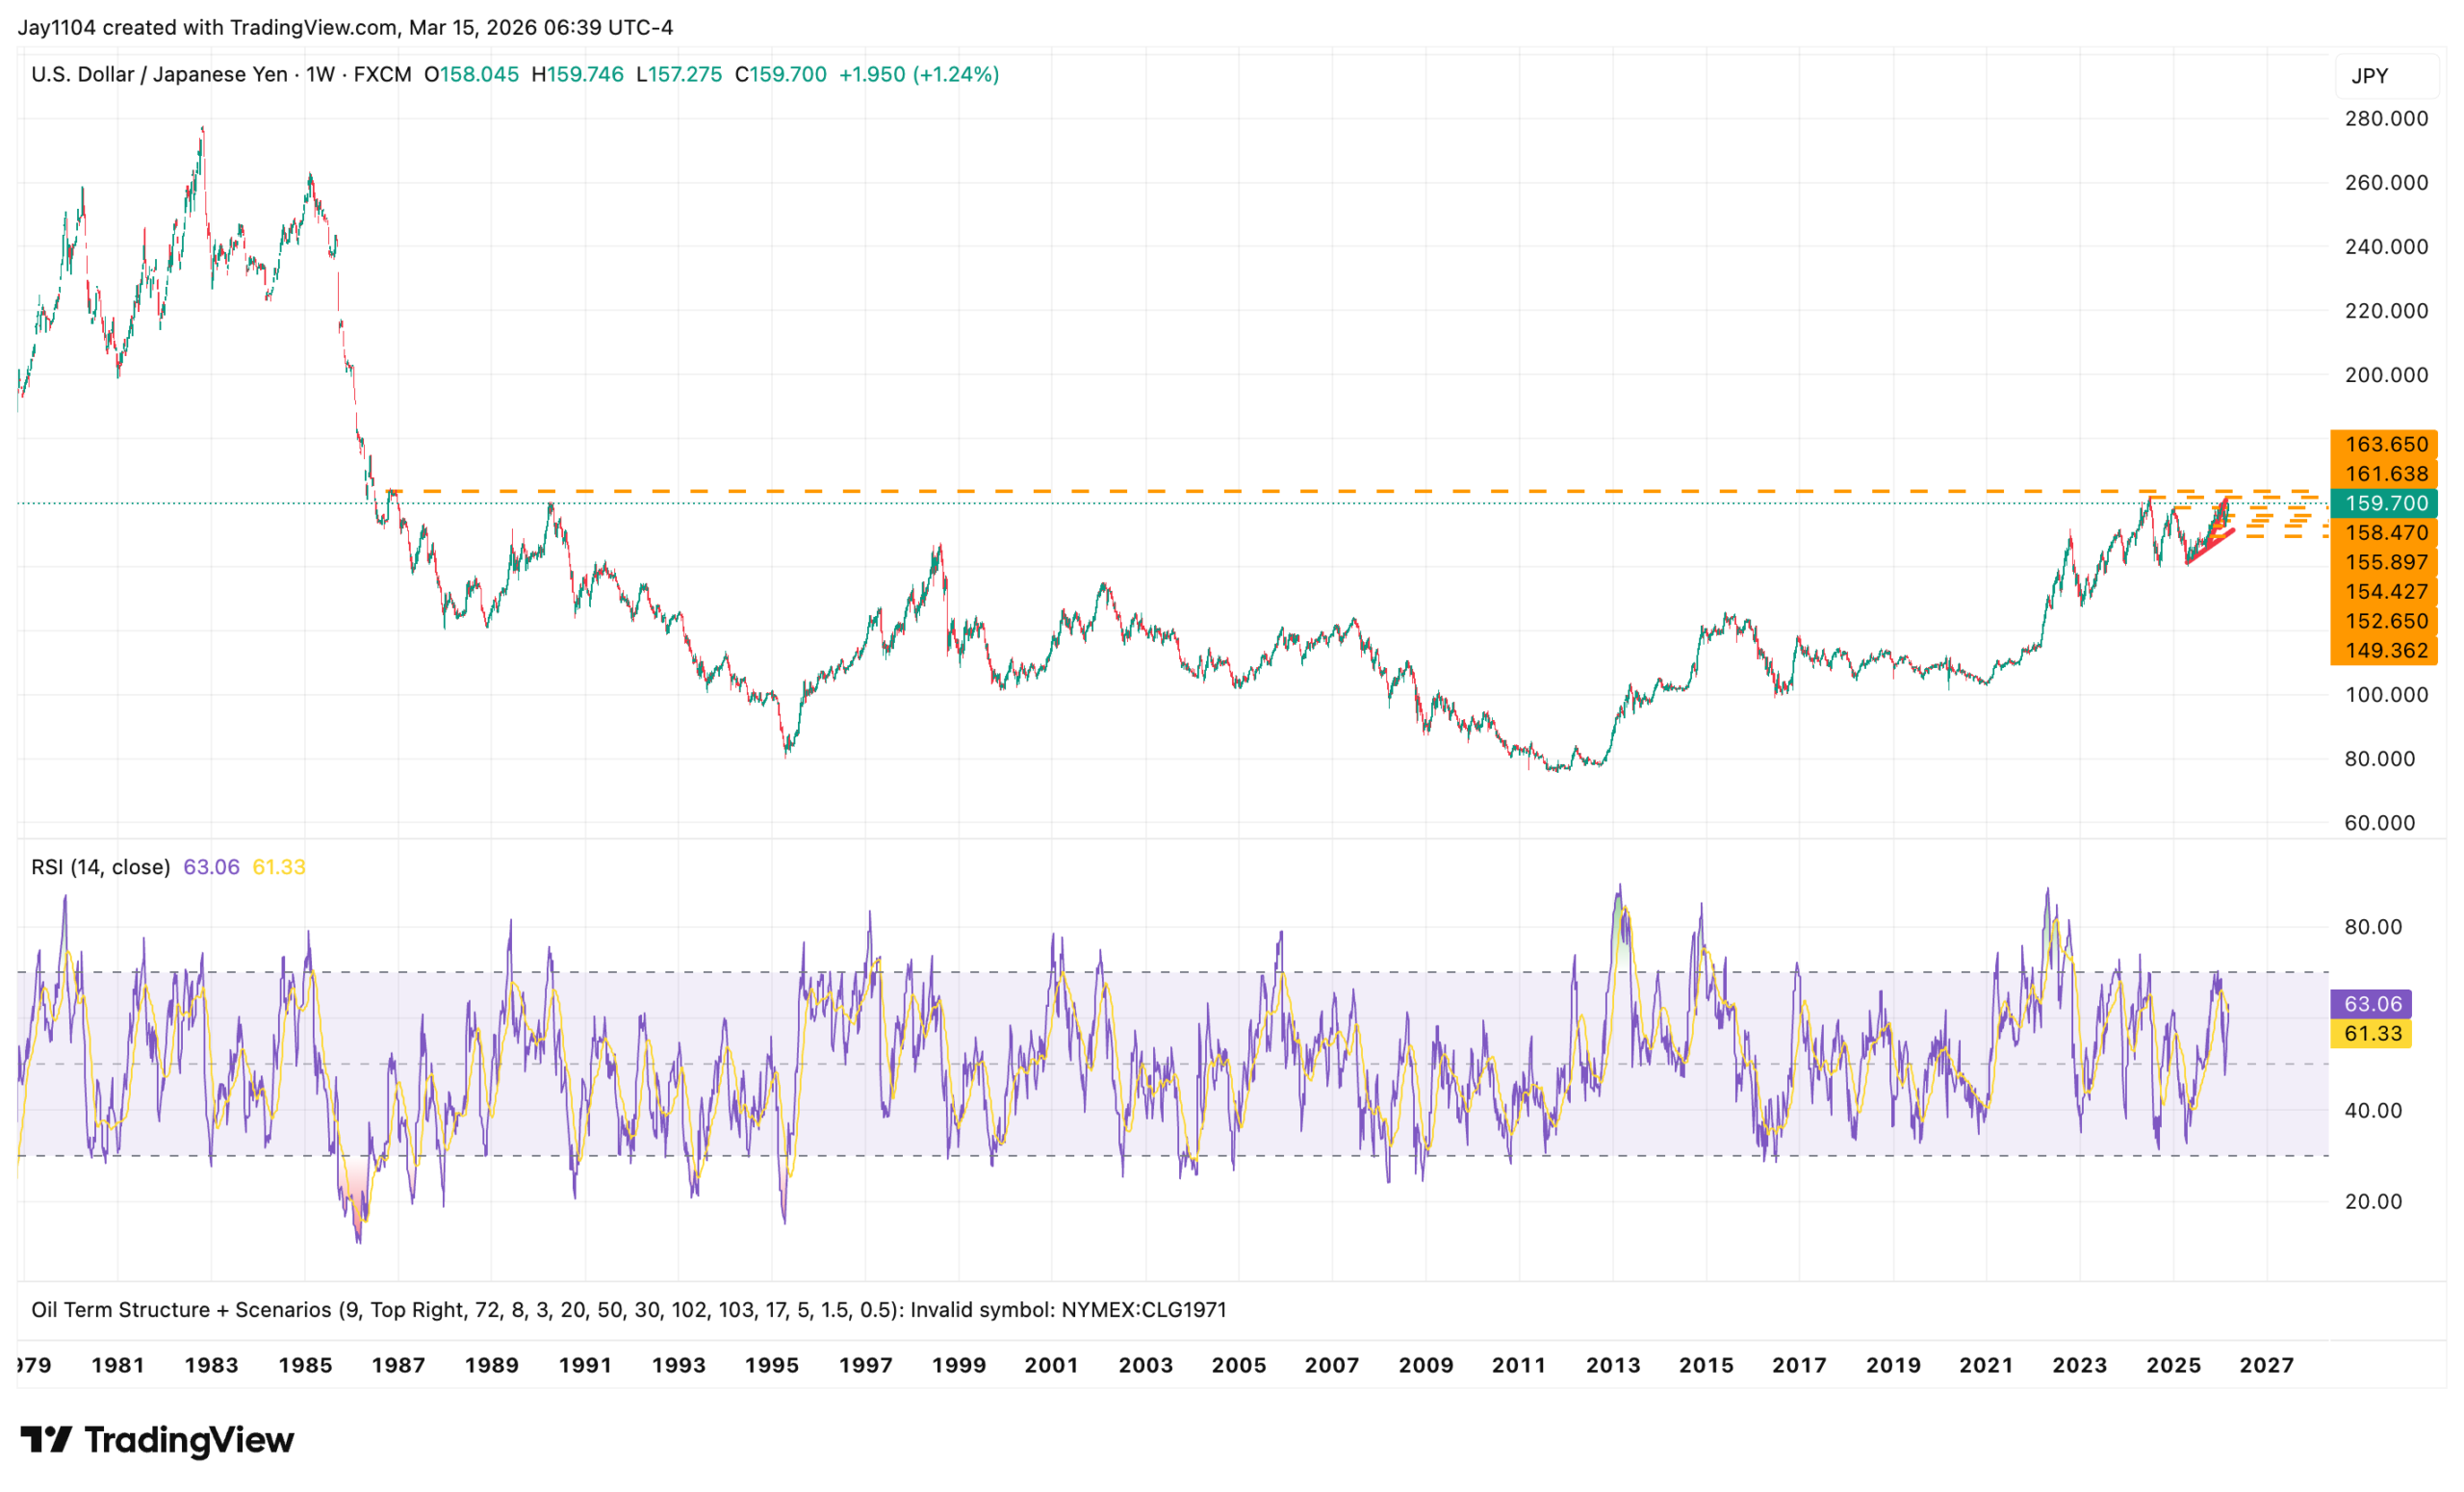This screenshot has width=2464, height=1492.
Task: Click the TradingView wordmark text
Action: 189,1440
